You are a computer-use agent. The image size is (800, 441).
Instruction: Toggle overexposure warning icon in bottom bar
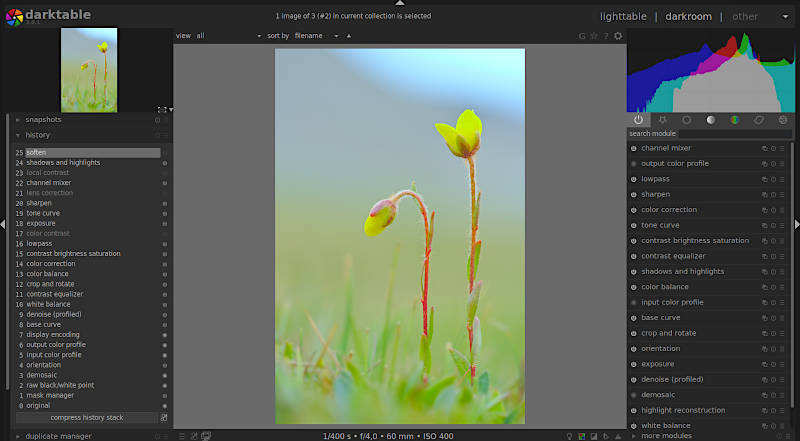click(x=594, y=436)
